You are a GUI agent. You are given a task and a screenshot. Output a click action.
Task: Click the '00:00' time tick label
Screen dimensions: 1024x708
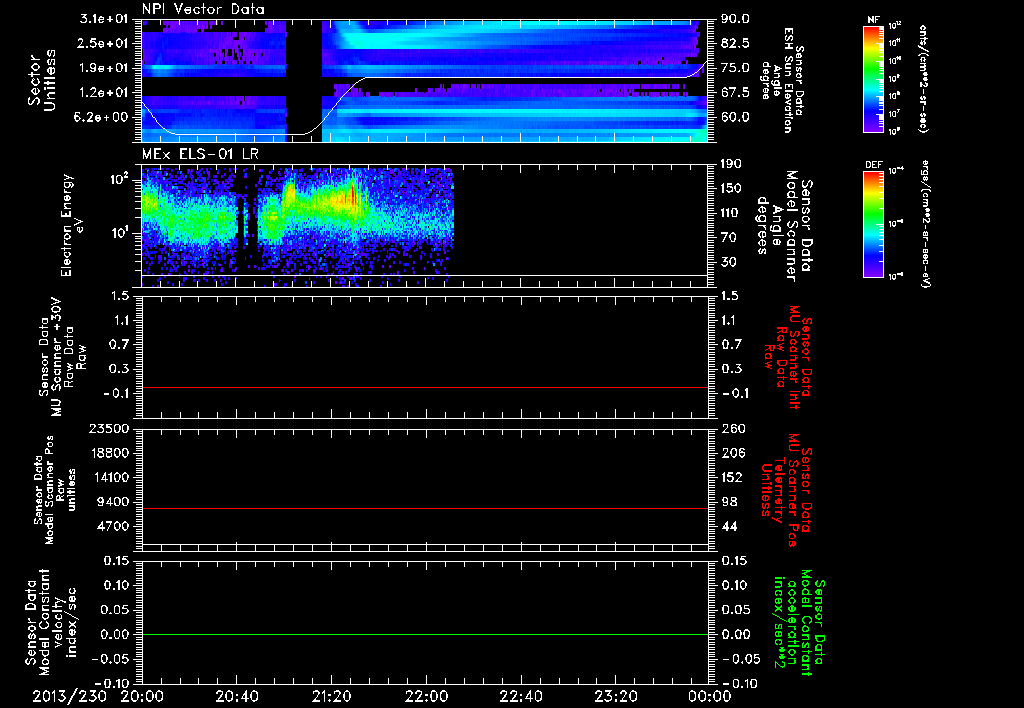[709, 696]
